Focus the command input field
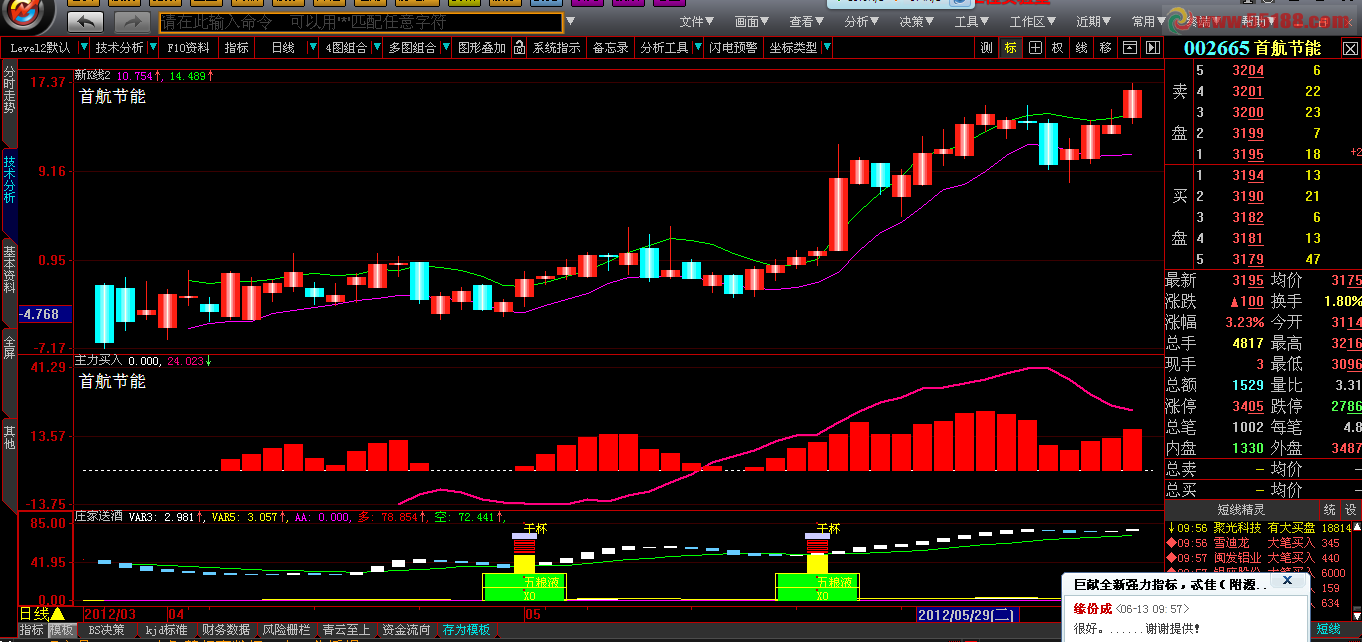Image resolution: width=1362 pixels, height=642 pixels. (360, 21)
